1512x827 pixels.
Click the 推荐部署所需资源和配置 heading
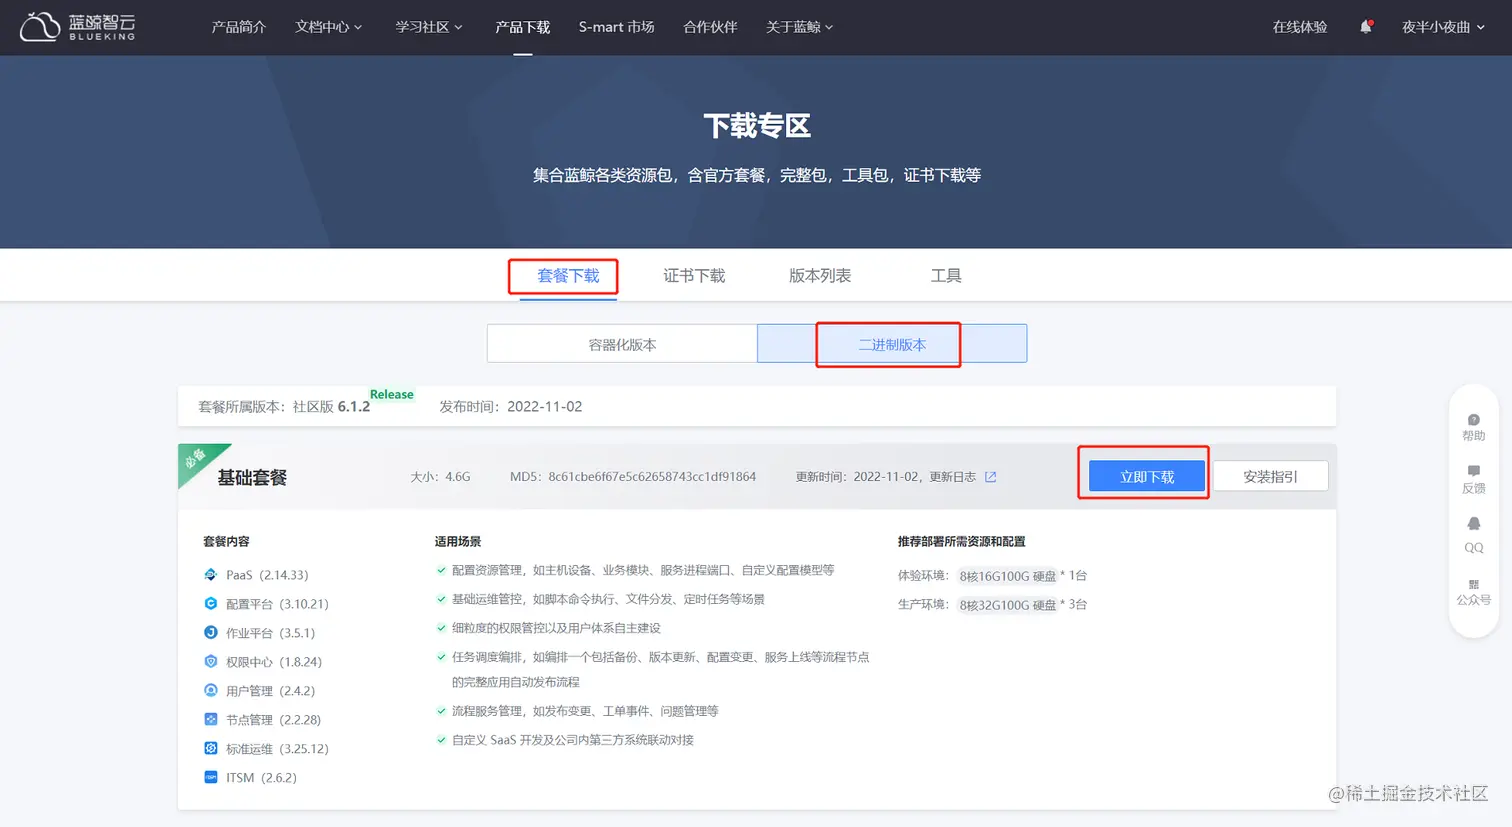pyautogui.click(x=961, y=541)
